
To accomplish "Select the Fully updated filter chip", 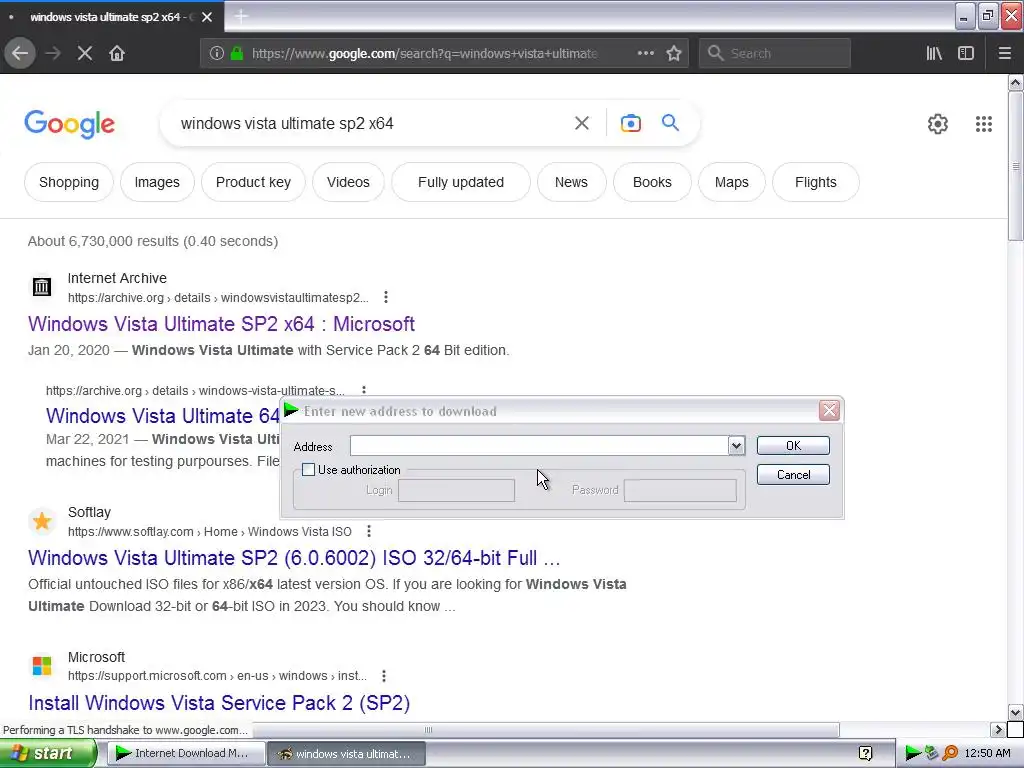I will [x=460, y=182].
